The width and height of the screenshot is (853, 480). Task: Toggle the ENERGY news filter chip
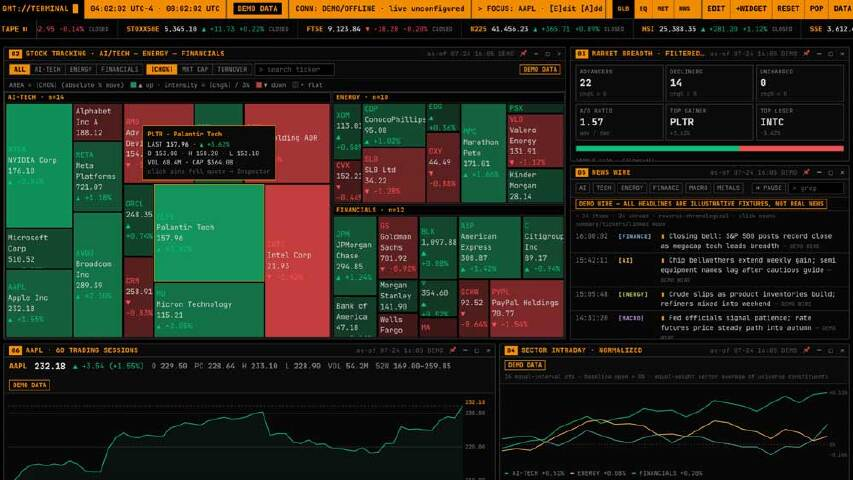coord(632,188)
